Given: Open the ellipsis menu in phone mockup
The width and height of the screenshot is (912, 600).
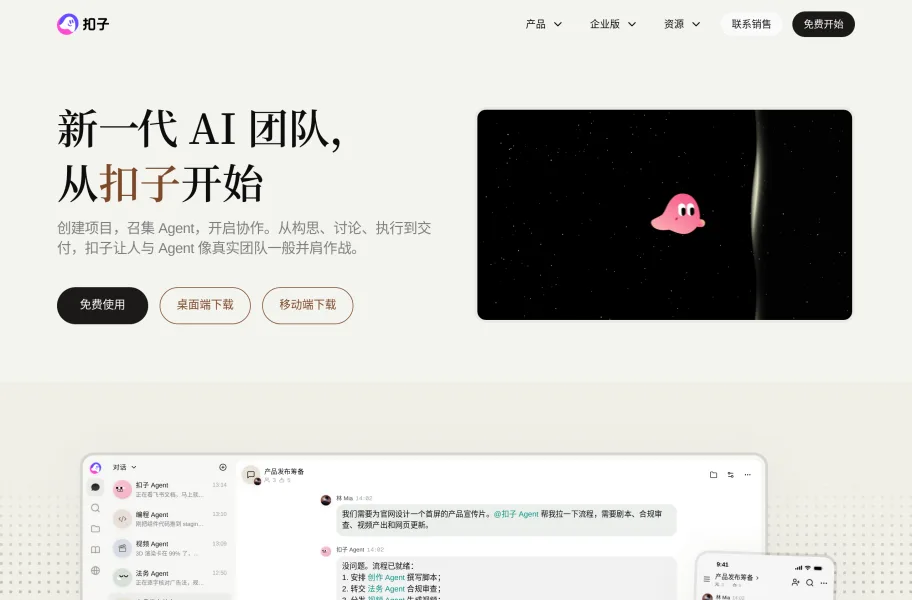Looking at the screenshot, I should 824,583.
